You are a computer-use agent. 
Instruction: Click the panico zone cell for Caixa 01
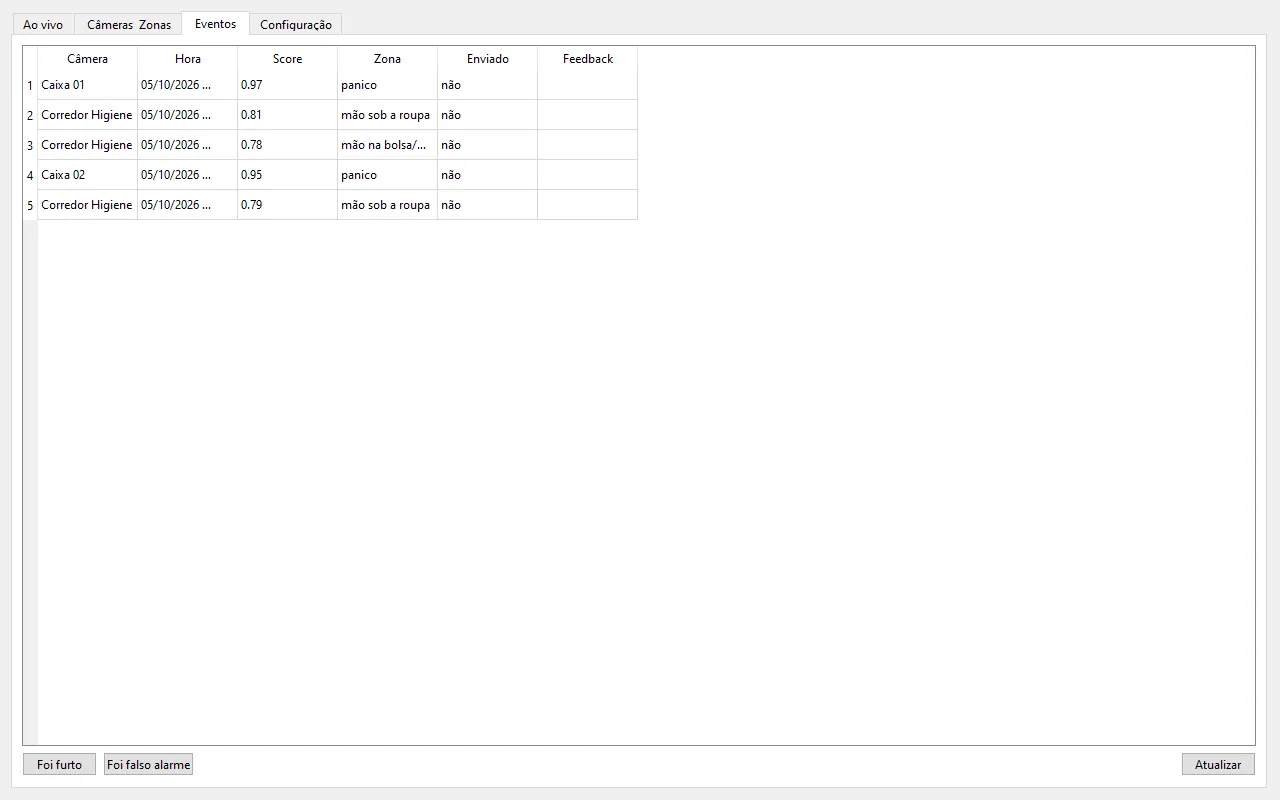tap(387, 85)
